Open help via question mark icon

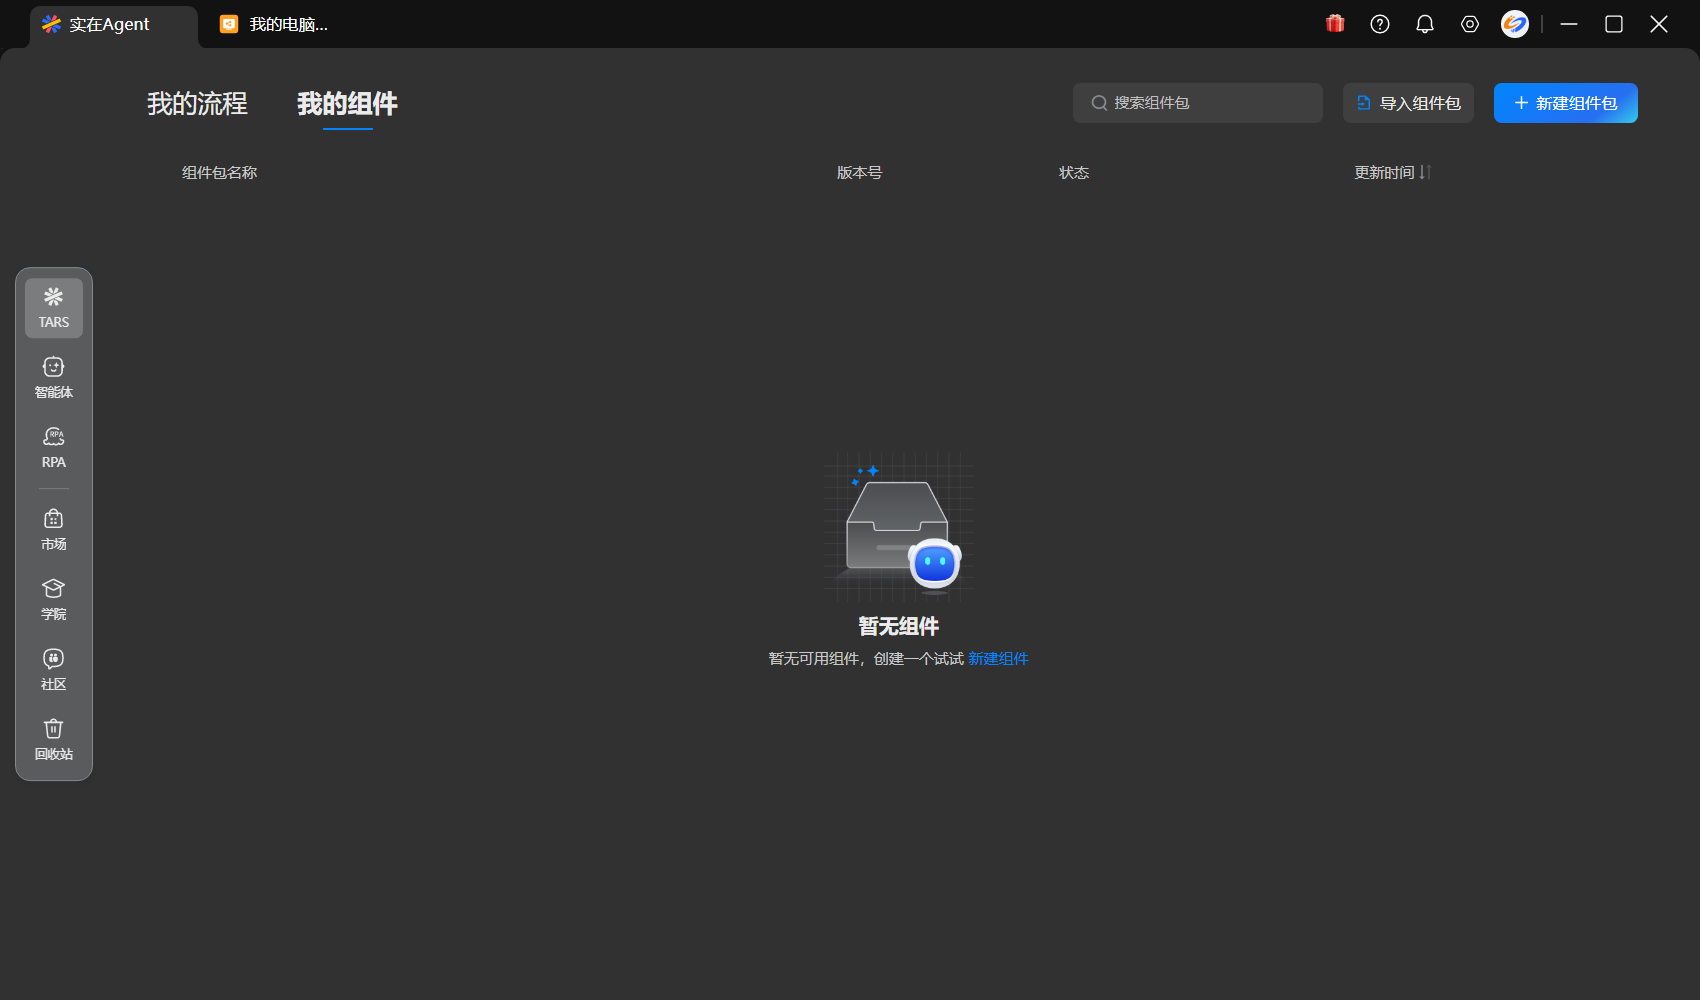pos(1380,24)
